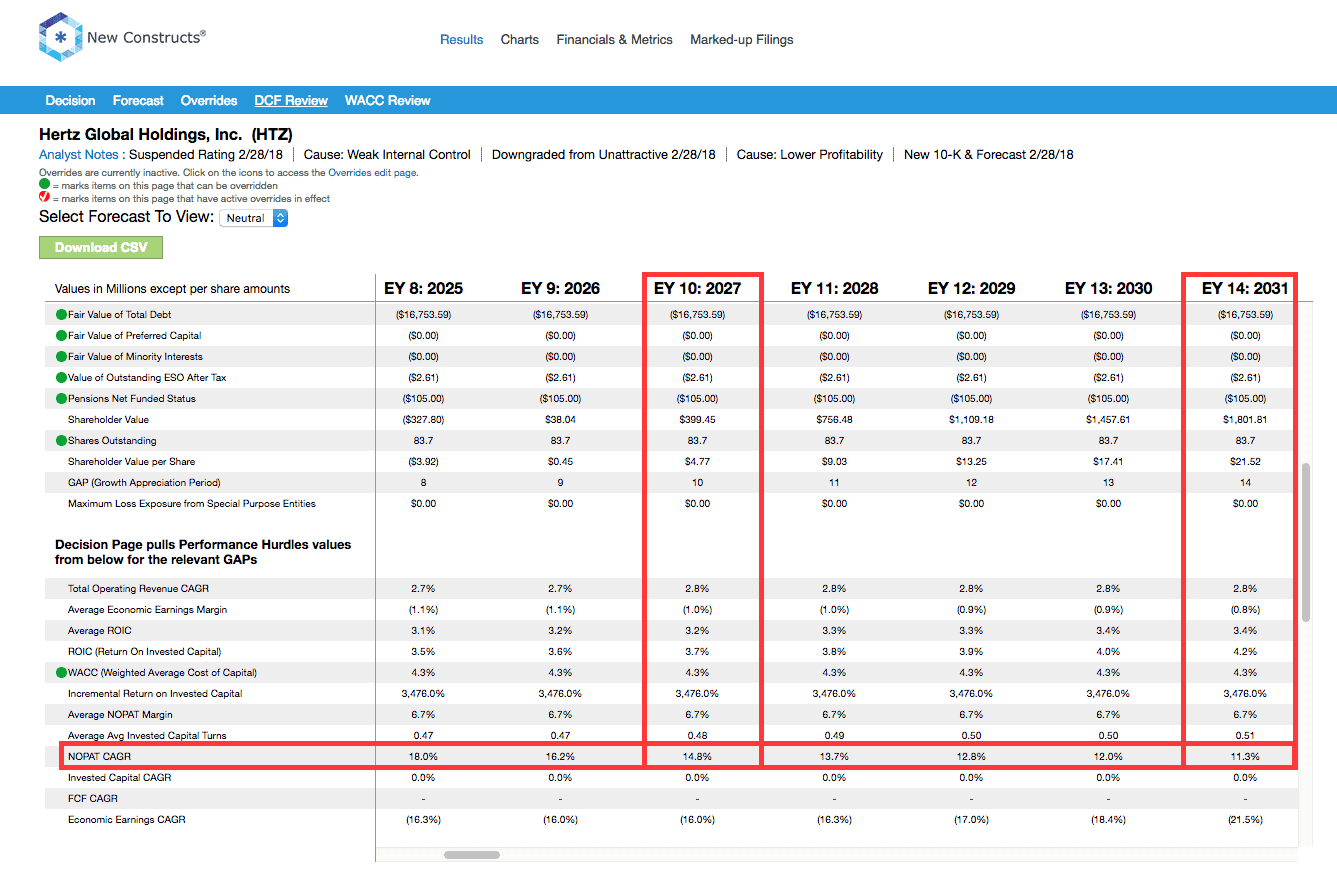Image resolution: width=1337 pixels, height=881 pixels.
Task: Click the GAP (Growth Appreciation Period) label
Action: (x=144, y=483)
